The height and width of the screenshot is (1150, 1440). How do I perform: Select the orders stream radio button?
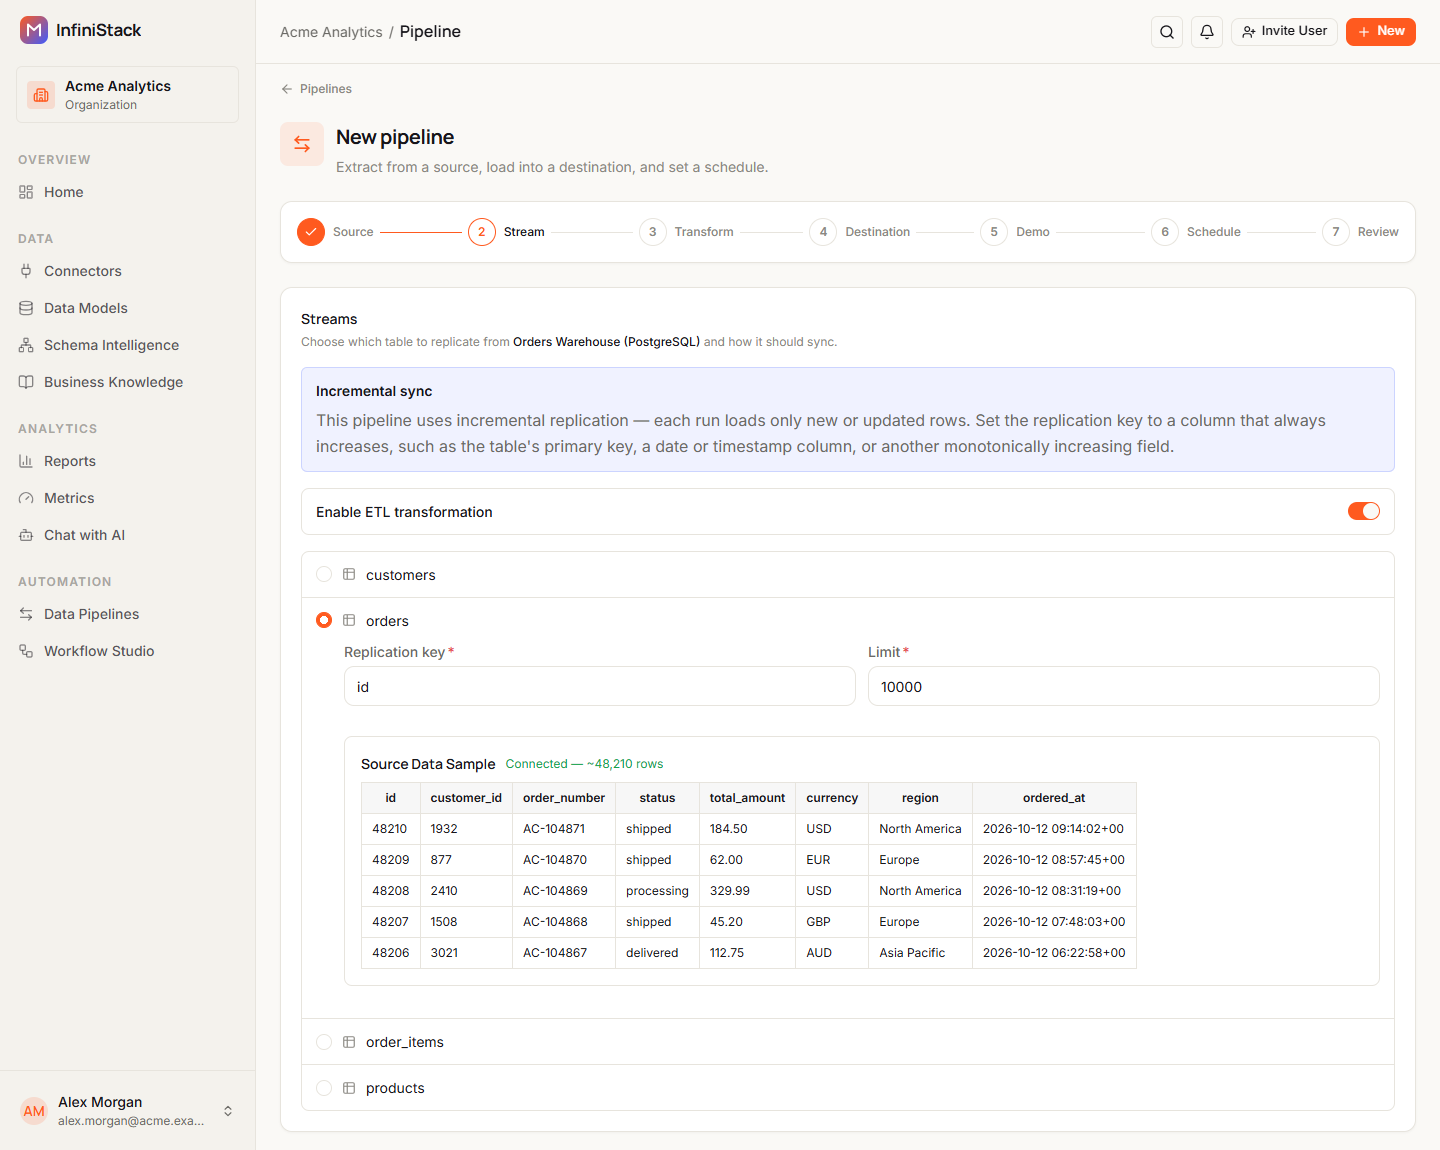click(324, 620)
